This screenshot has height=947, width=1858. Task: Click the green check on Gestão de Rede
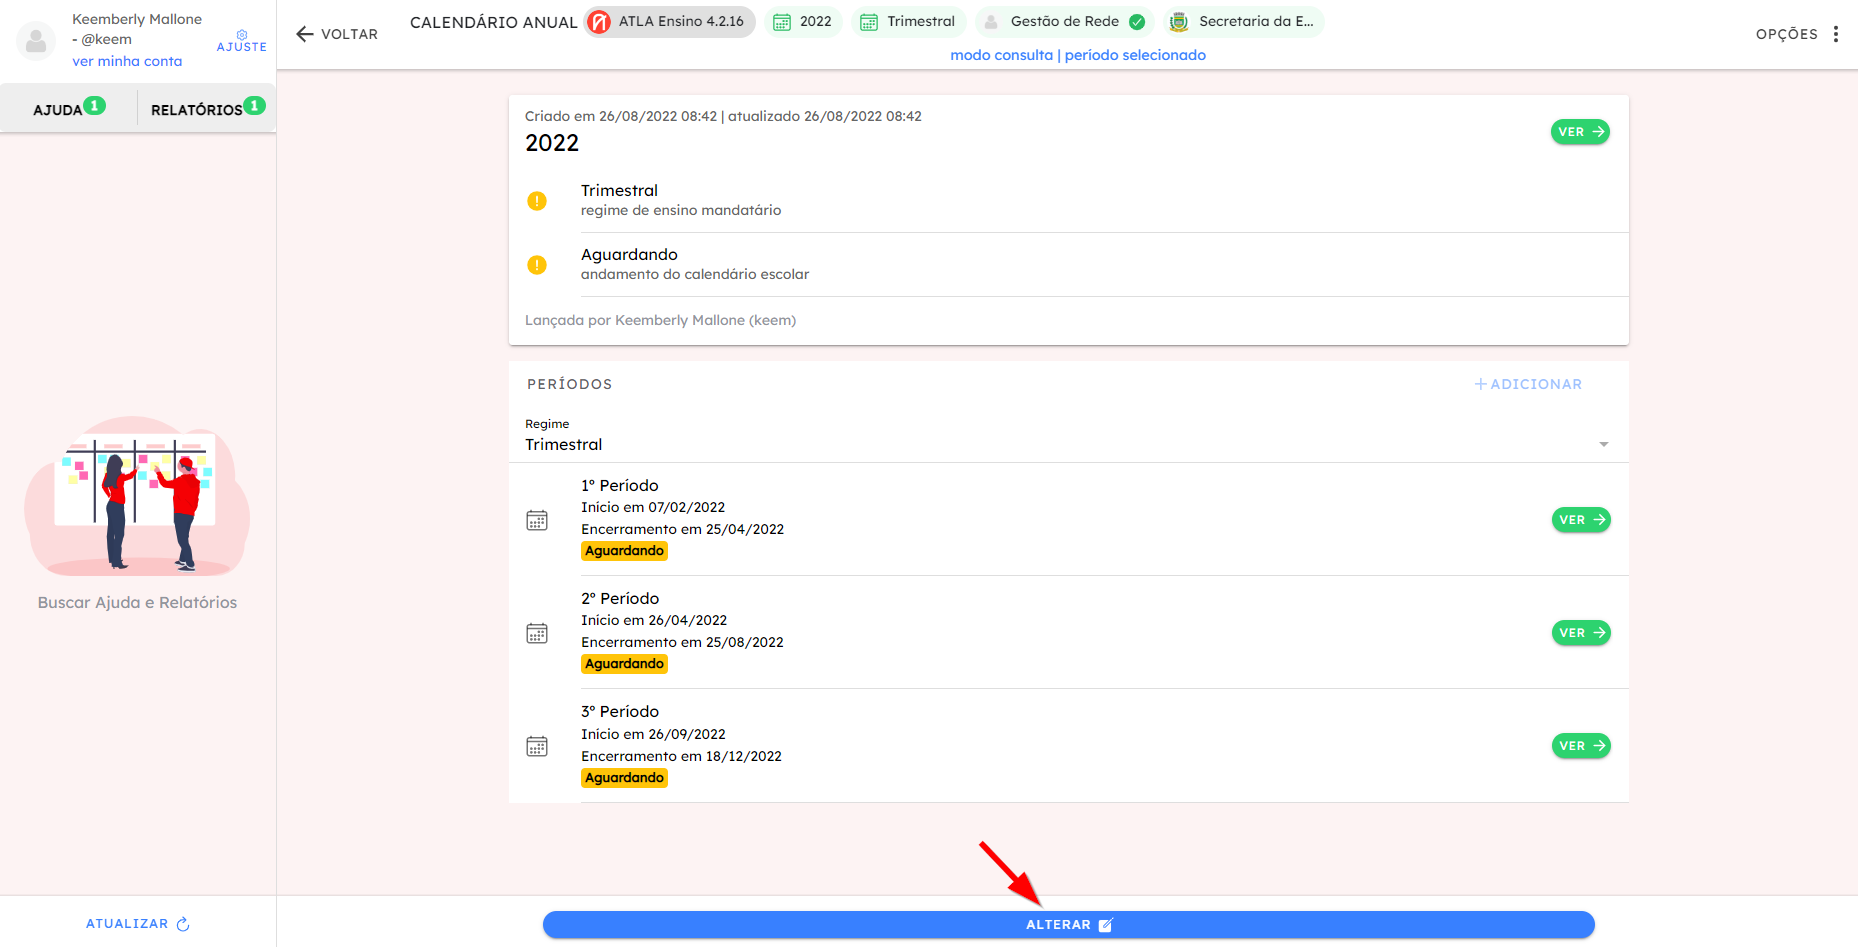1137,22
